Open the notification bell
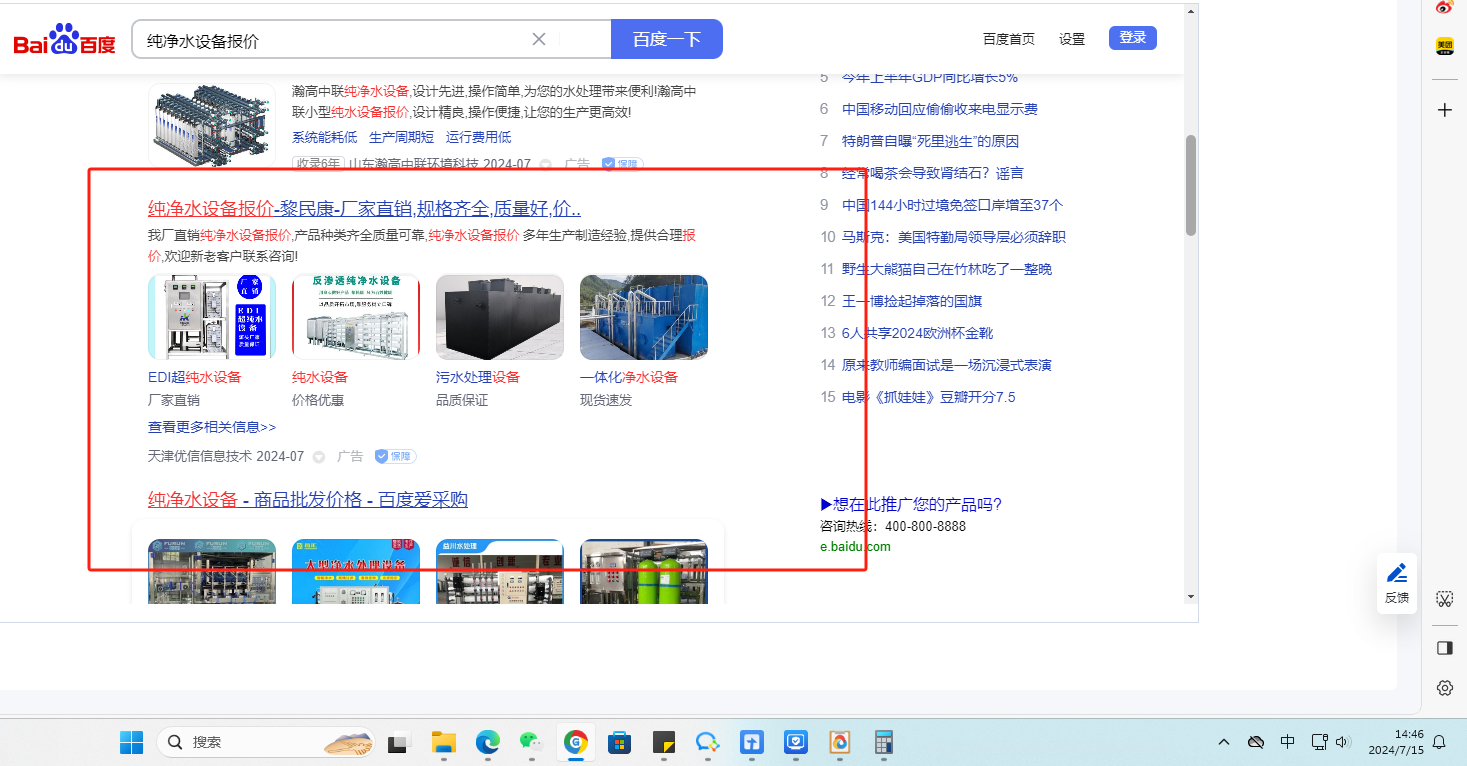 pyautogui.click(x=1439, y=742)
